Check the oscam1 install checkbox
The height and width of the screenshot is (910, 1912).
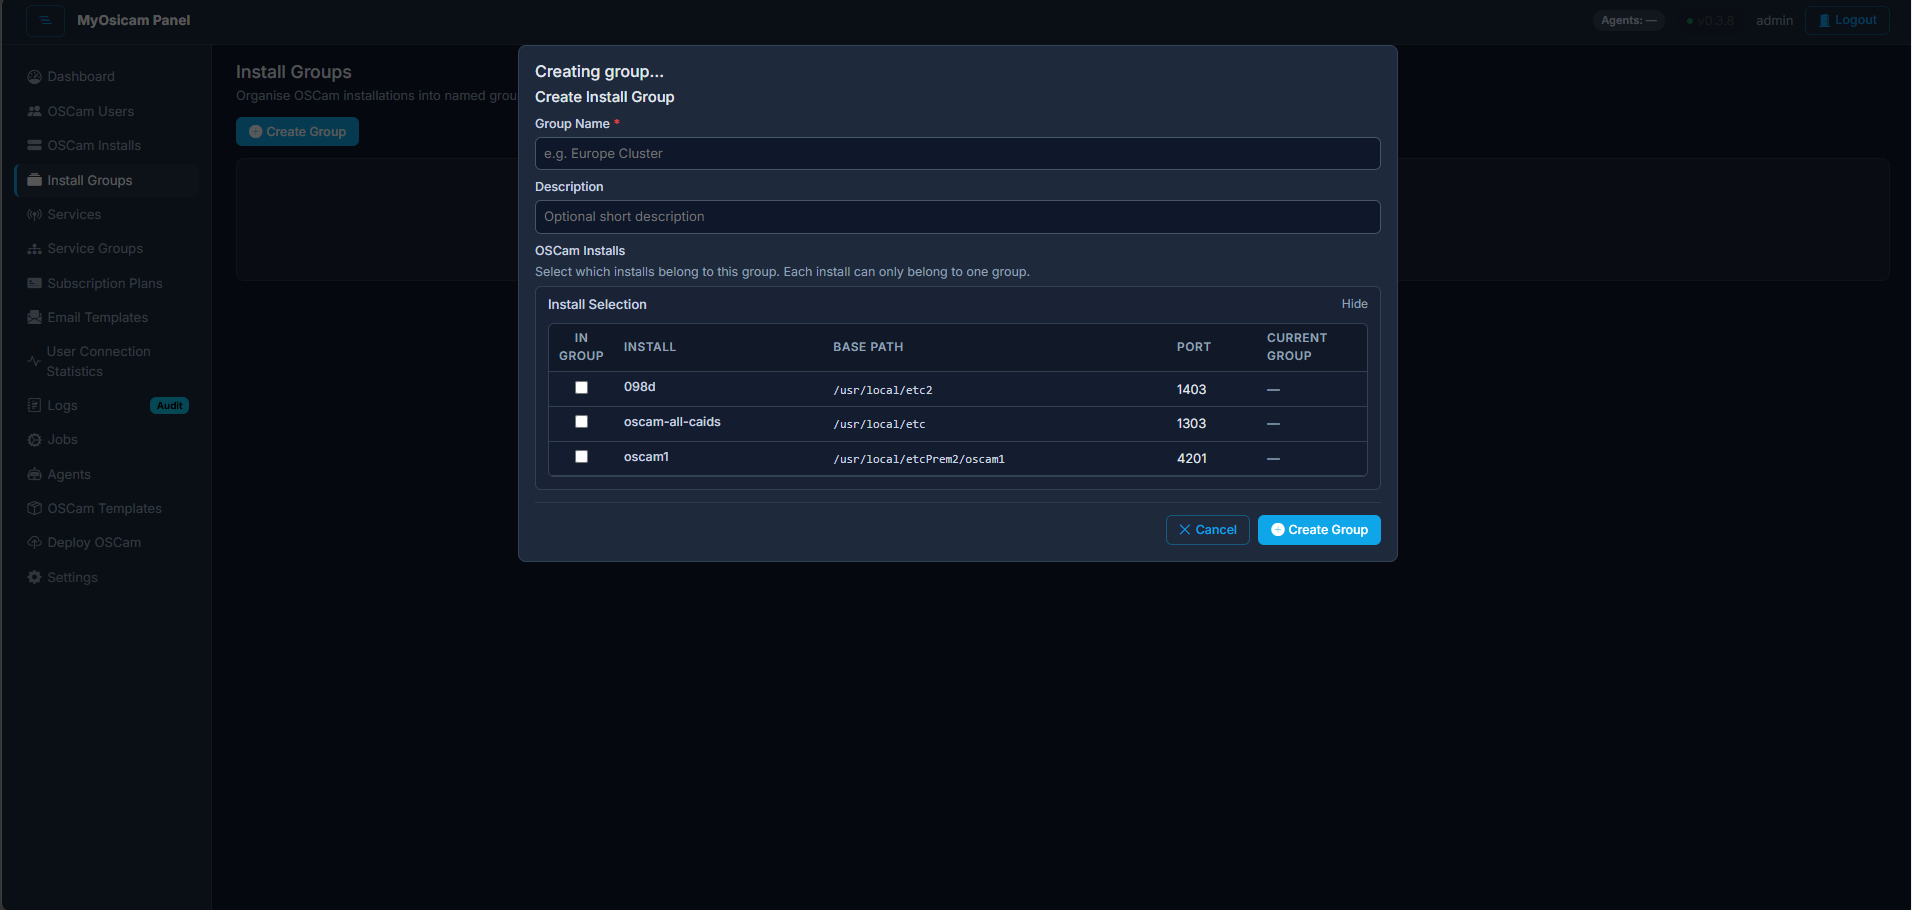(581, 457)
